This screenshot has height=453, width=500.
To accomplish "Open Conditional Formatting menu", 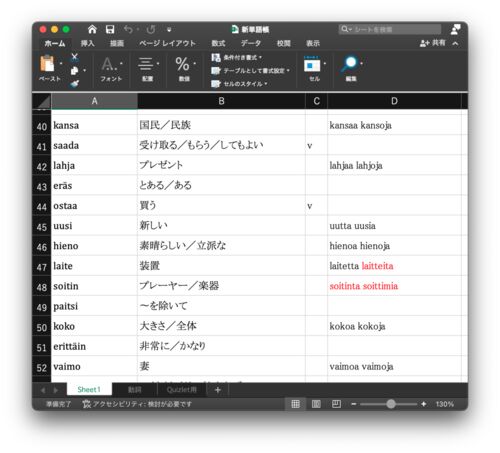I will [236, 58].
